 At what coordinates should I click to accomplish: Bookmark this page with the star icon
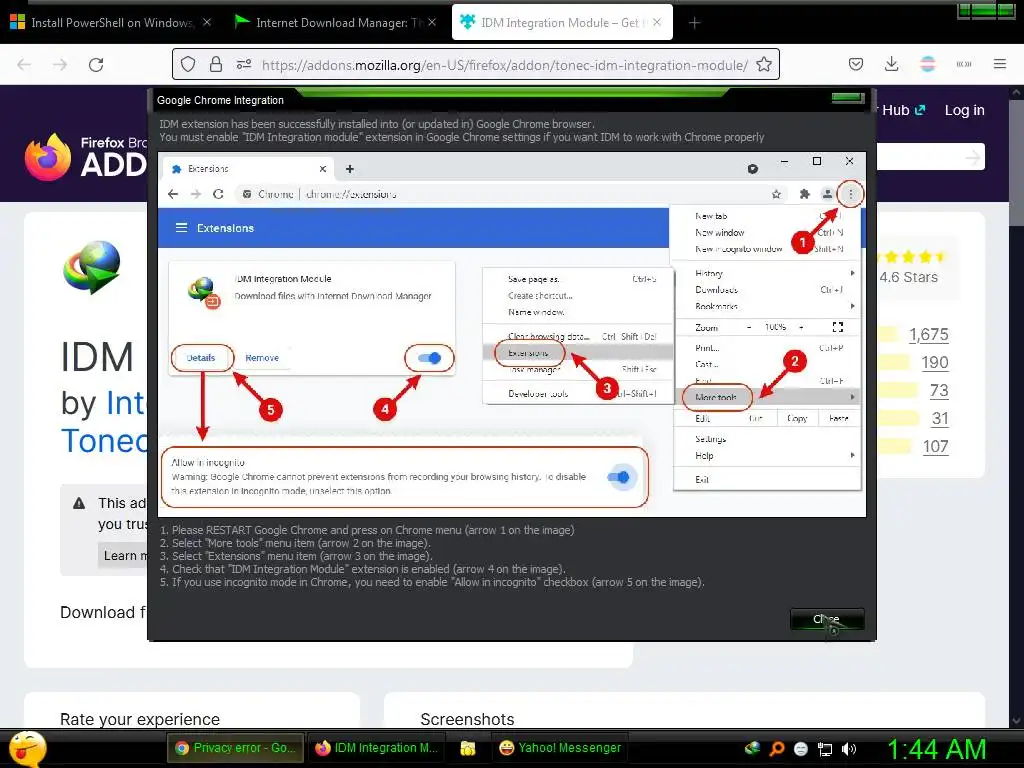point(763,64)
